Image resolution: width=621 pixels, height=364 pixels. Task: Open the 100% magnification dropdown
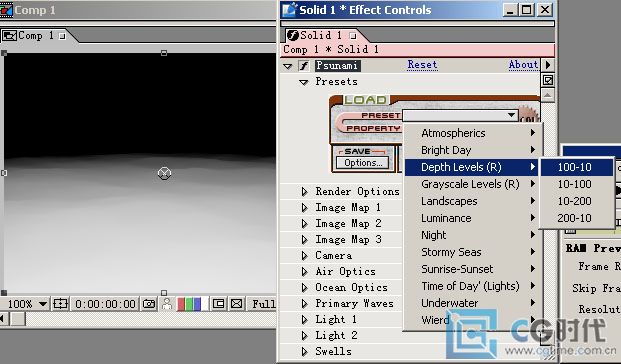[26, 304]
